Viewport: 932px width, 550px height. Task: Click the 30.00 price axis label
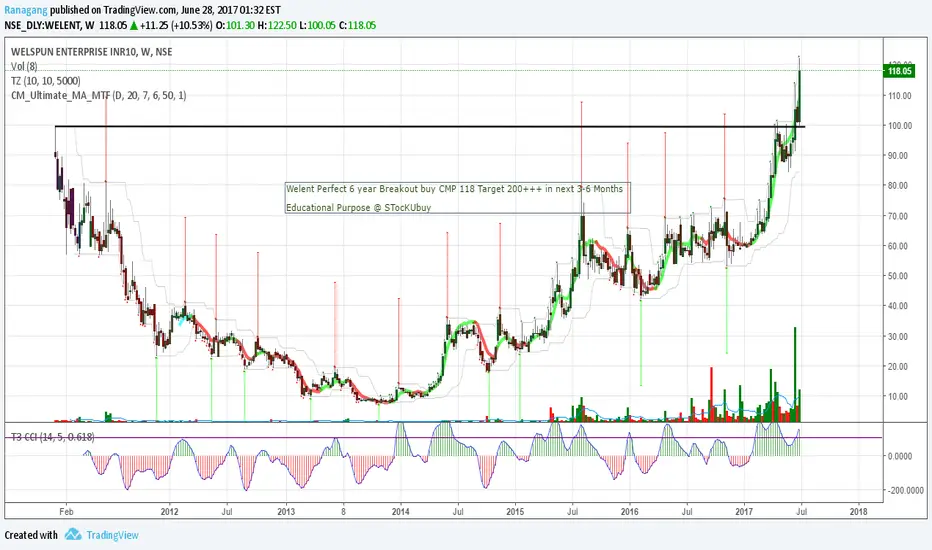pyautogui.click(x=898, y=336)
